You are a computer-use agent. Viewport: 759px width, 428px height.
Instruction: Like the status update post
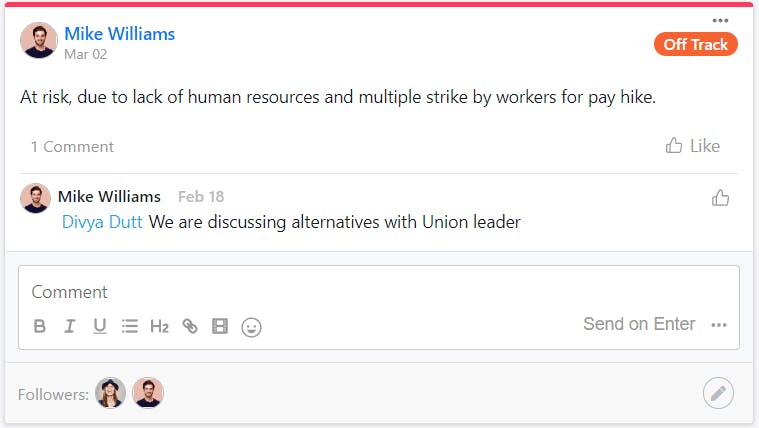tap(692, 146)
